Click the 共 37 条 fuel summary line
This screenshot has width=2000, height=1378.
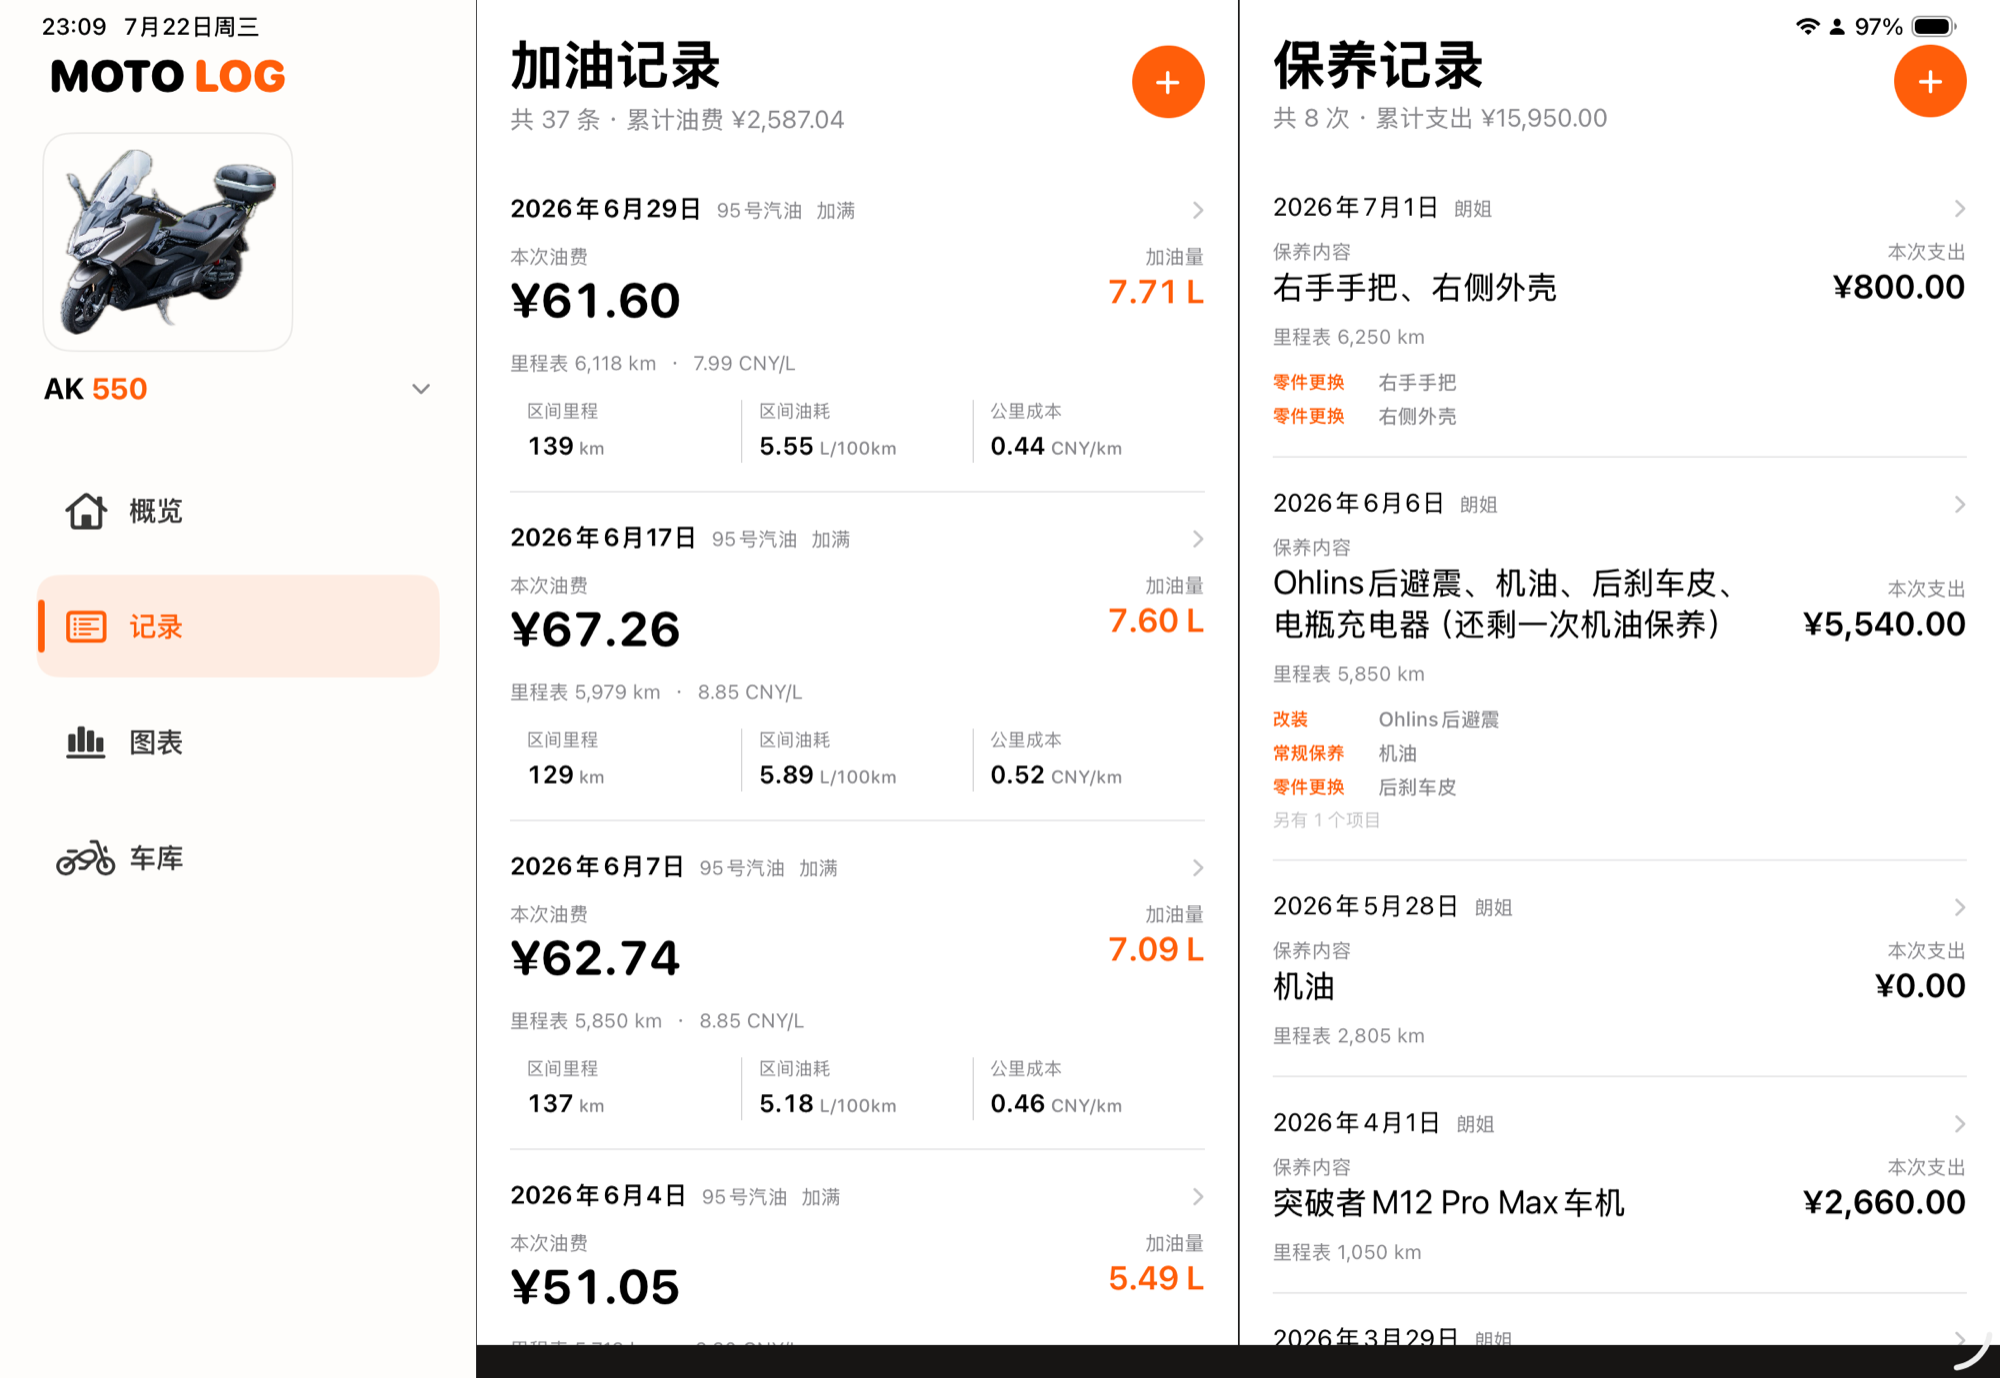(677, 120)
